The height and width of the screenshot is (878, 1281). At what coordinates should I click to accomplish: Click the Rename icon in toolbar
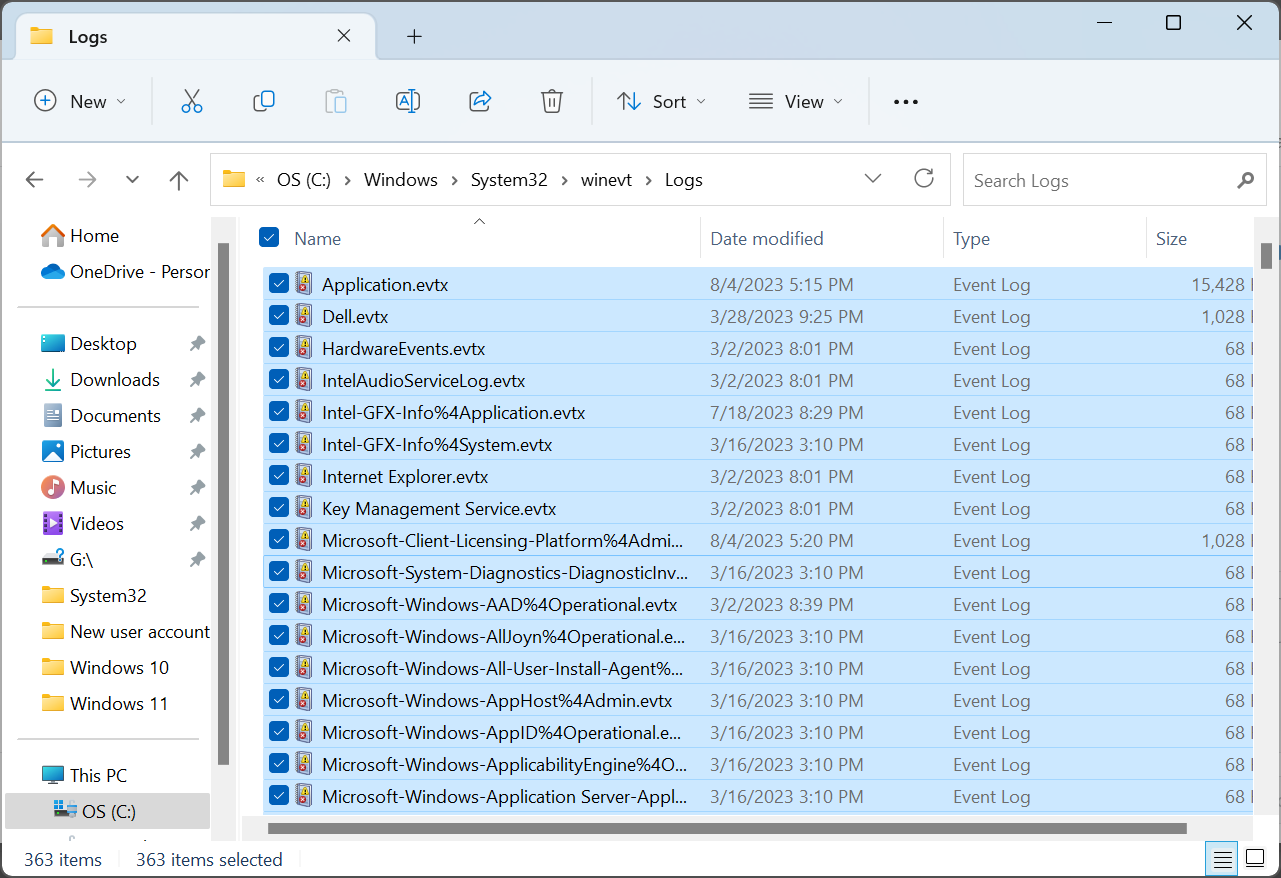coord(408,101)
